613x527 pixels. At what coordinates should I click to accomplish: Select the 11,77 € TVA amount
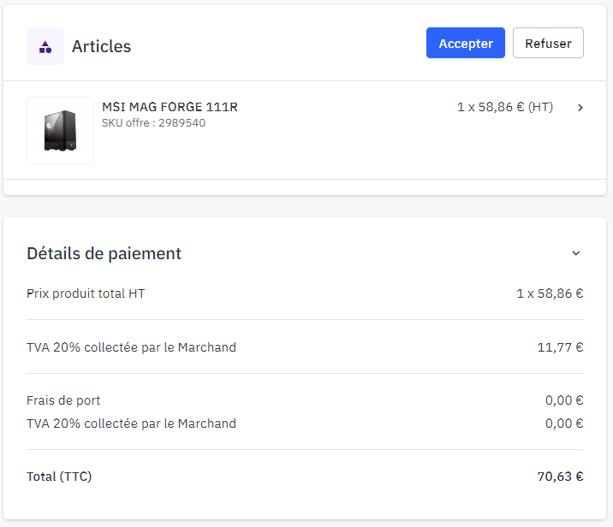click(x=560, y=347)
